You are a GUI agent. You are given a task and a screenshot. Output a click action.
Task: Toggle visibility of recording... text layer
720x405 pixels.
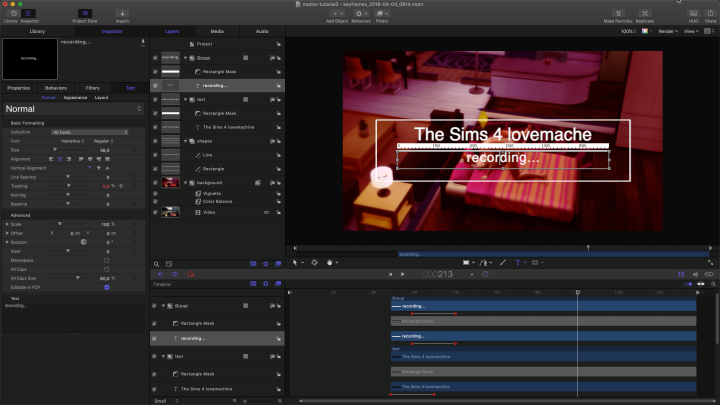pos(155,86)
